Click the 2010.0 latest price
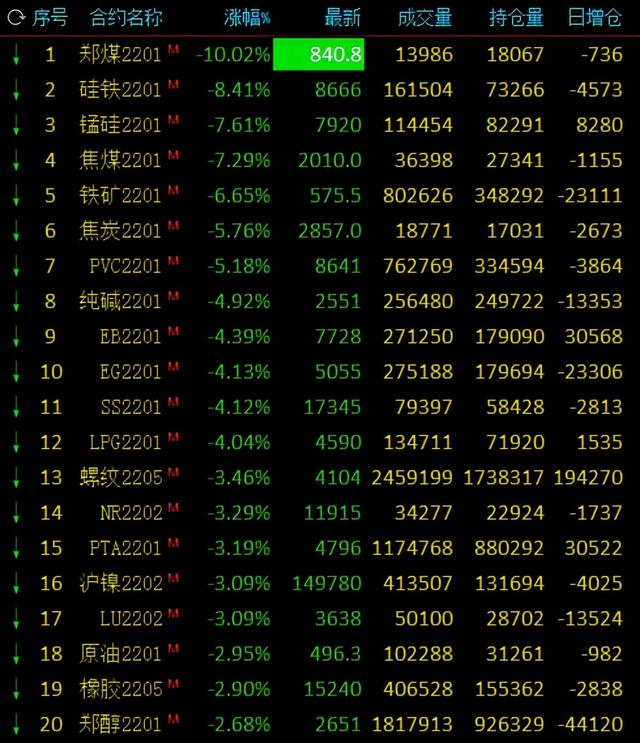Viewport: 640px width, 743px height. point(330,160)
